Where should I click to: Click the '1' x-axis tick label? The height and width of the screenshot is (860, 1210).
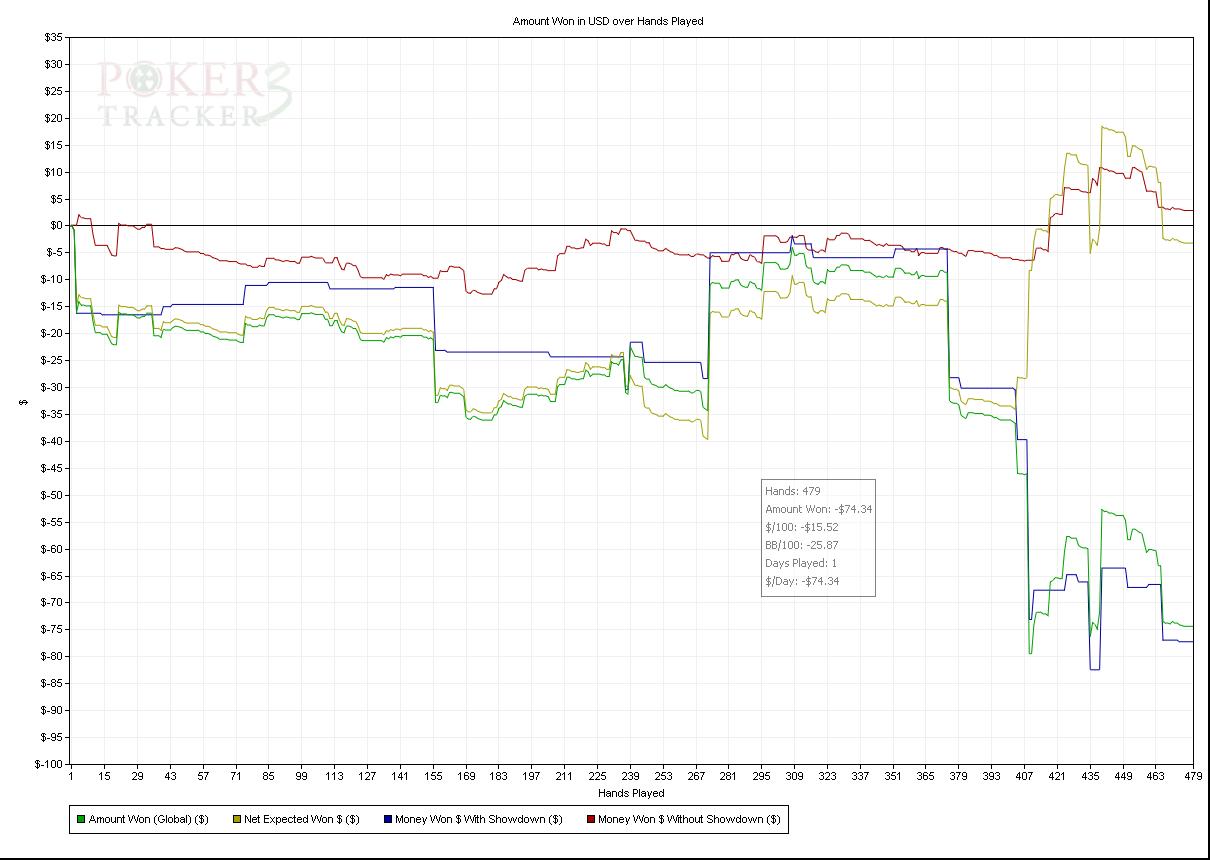pos(71,776)
